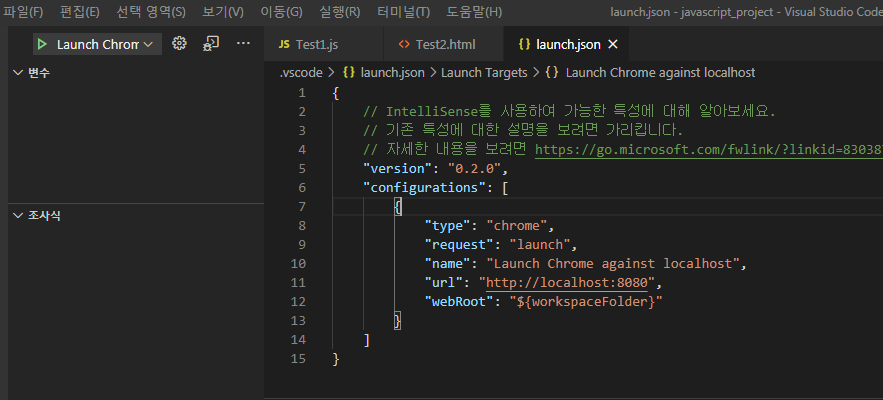Click the JS icon on the Test1.js tab

click(284, 45)
